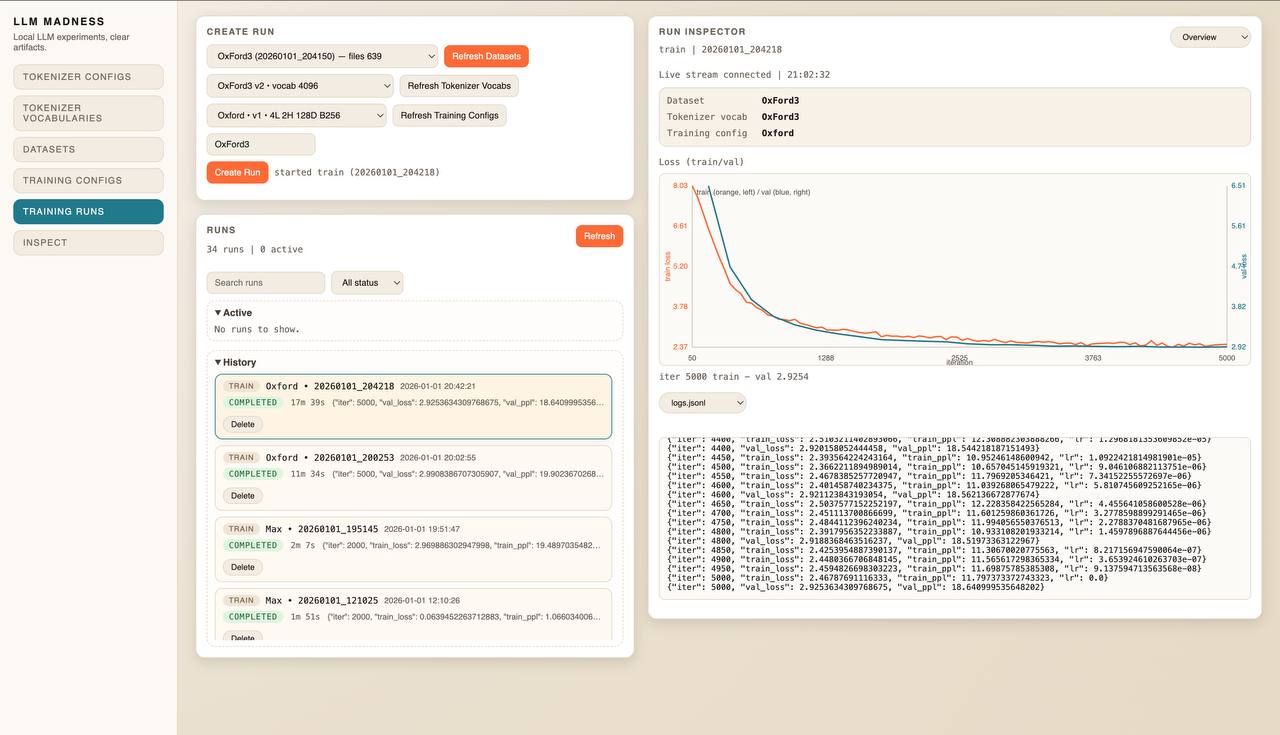The image size is (1280, 735).
Task: Open the Overview view selector
Action: click(1210, 37)
